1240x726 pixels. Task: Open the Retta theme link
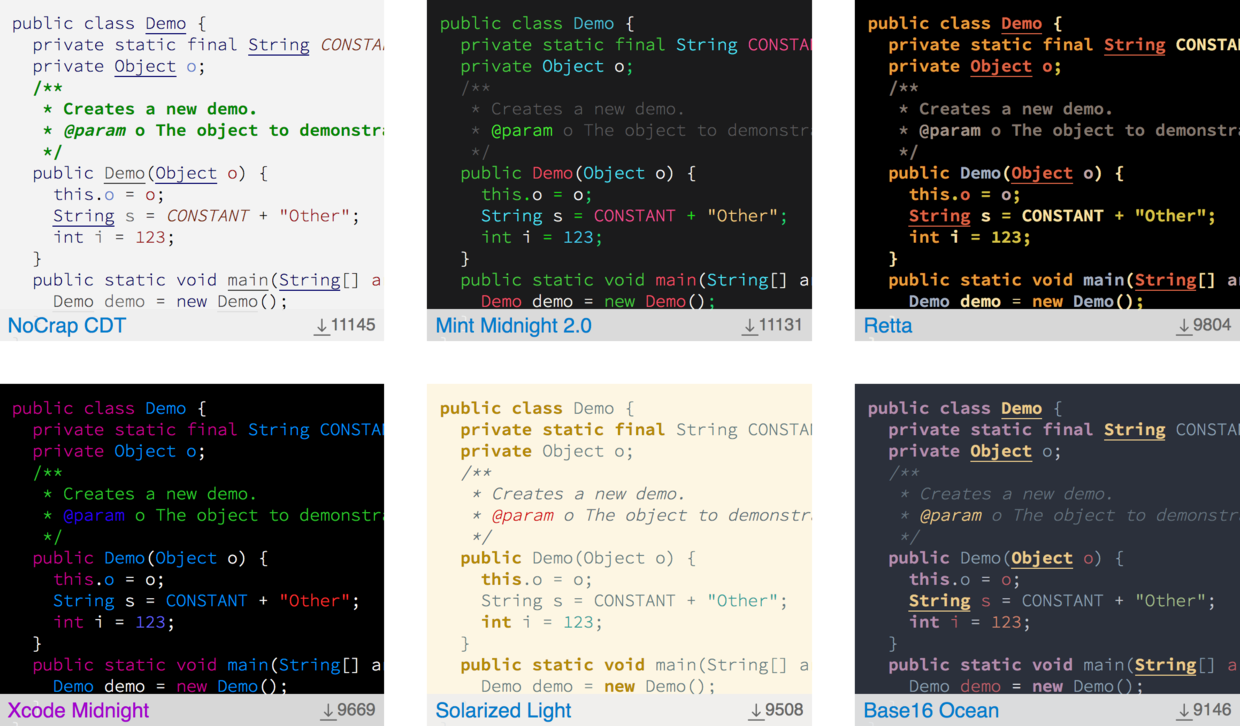[x=888, y=325]
